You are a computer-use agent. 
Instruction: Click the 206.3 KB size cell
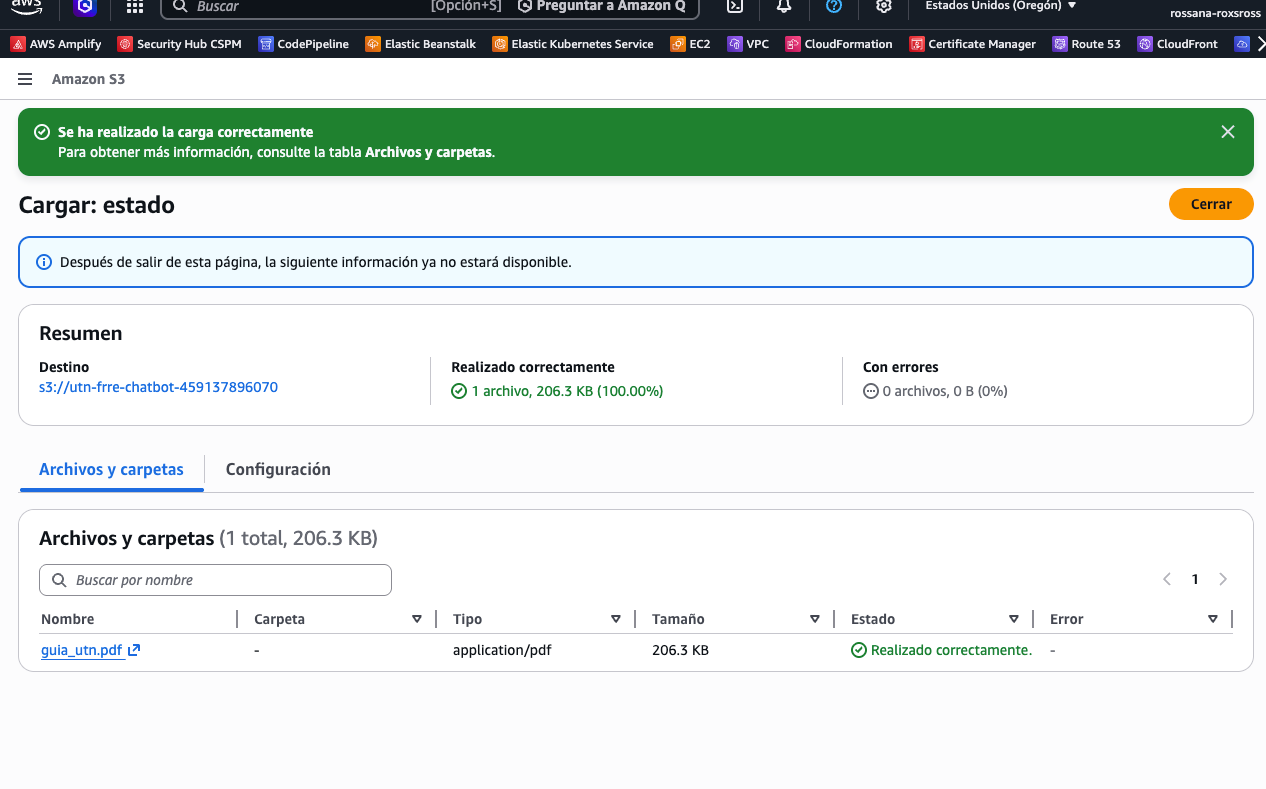tap(680, 650)
